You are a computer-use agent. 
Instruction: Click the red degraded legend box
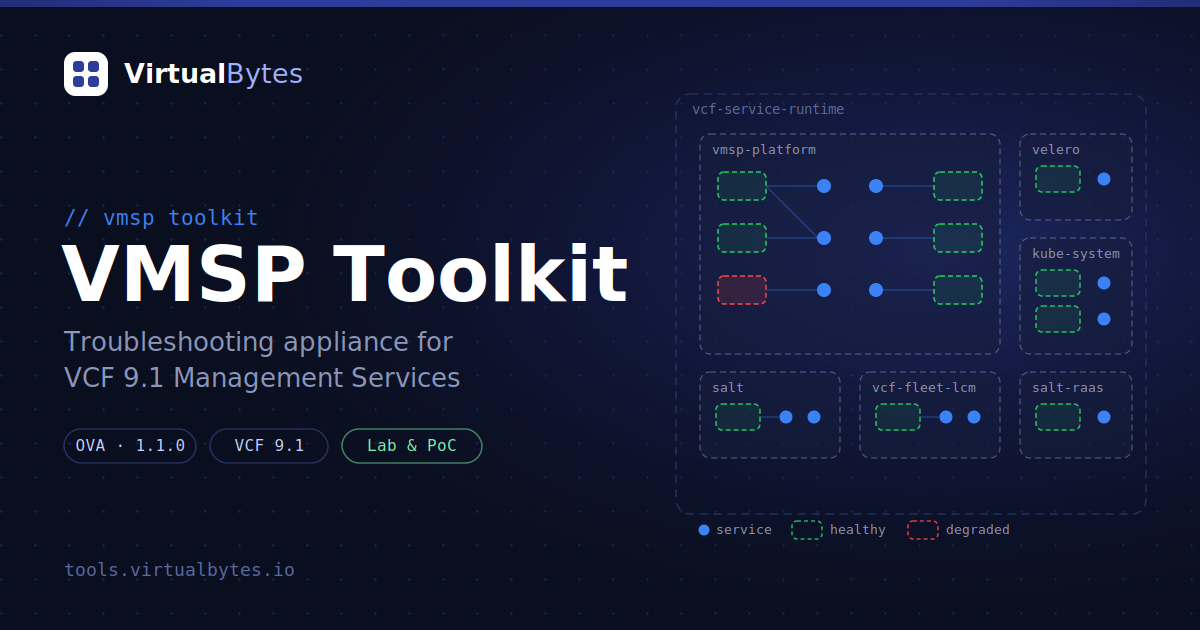click(923, 530)
